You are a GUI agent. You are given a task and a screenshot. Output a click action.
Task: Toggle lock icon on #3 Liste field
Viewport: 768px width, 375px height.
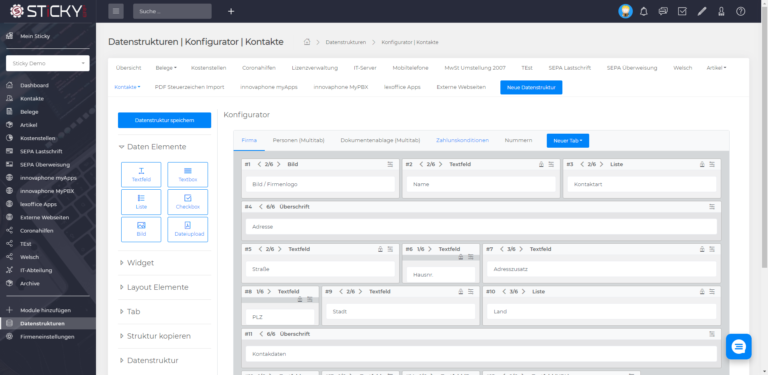click(x=702, y=164)
